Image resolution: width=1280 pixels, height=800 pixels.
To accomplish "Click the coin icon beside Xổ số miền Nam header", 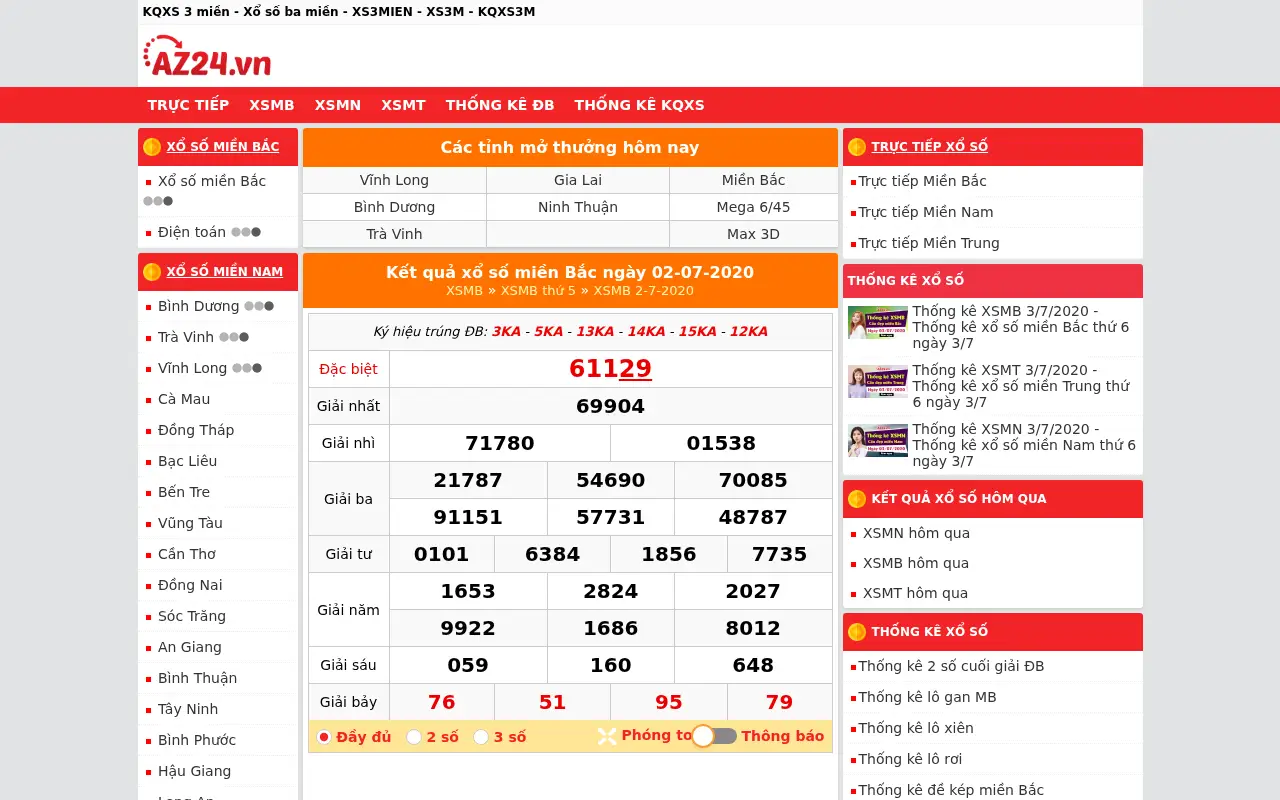I will [152, 272].
